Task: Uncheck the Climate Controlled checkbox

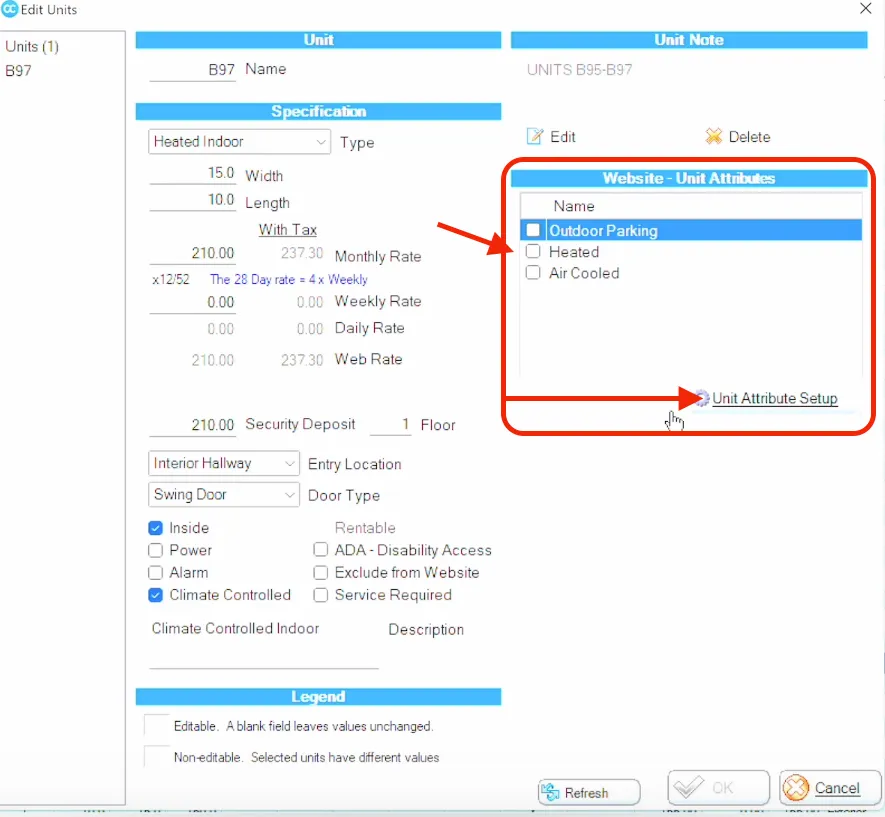Action: (155, 595)
